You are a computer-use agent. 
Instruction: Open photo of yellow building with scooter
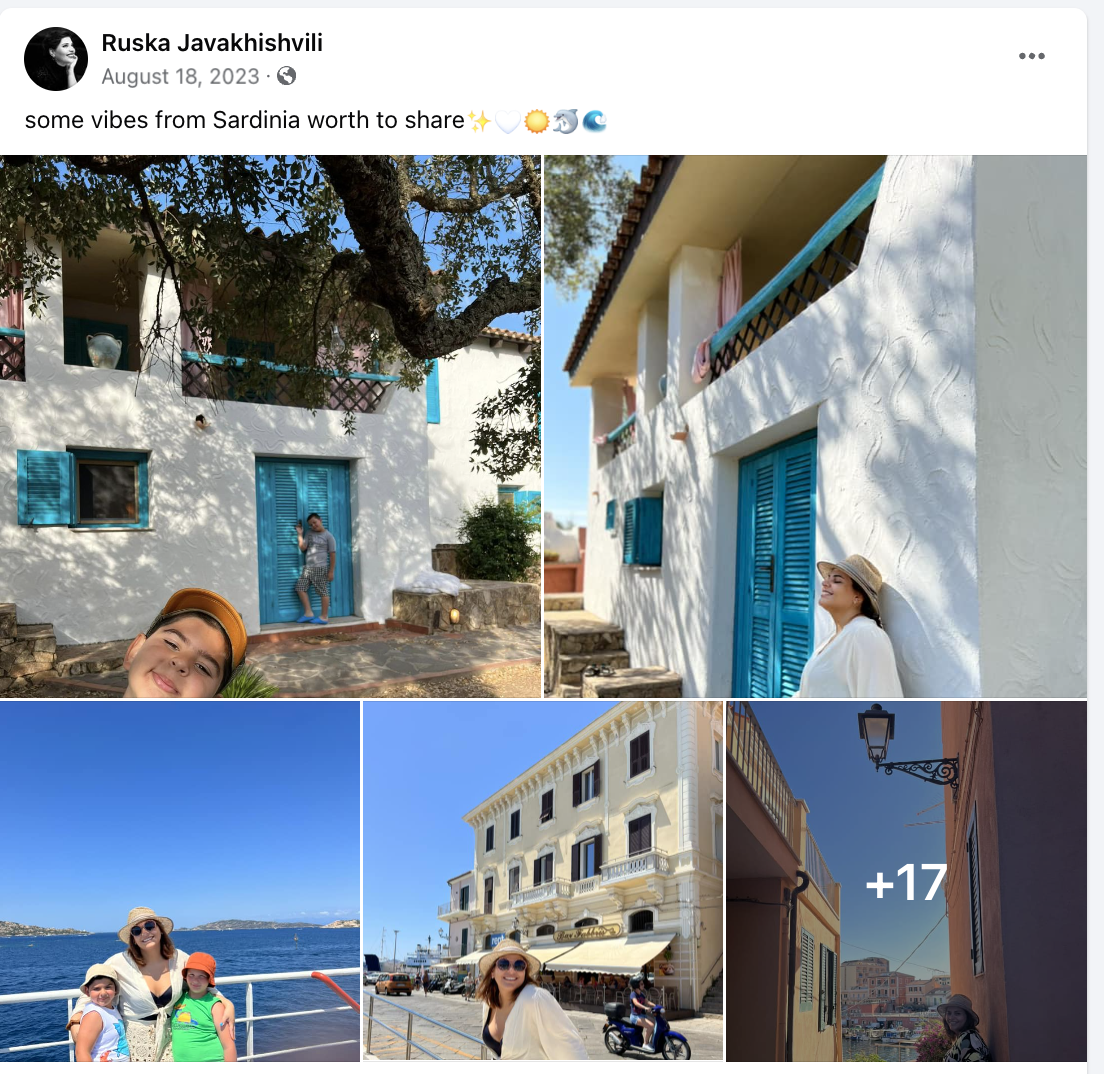543,881
